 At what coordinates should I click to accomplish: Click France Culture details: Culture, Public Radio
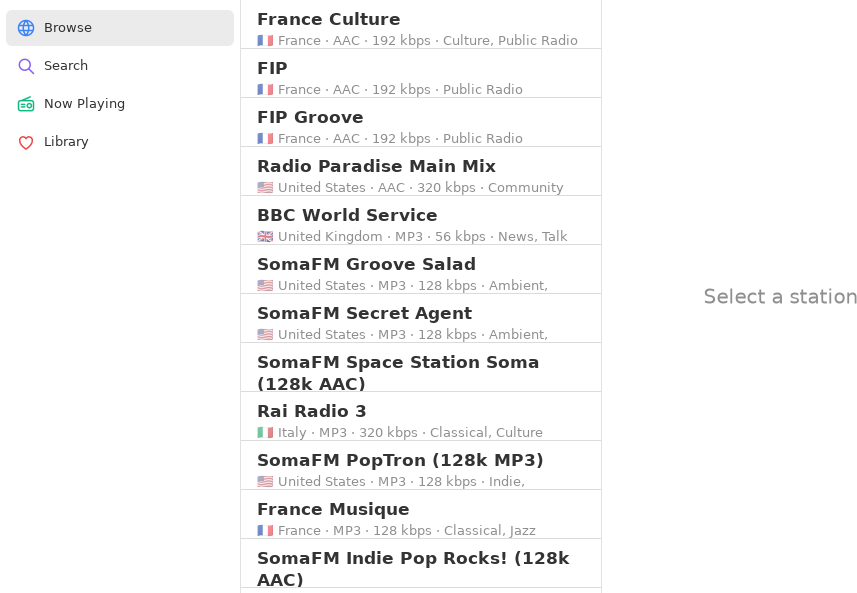[x=510, y=40]
